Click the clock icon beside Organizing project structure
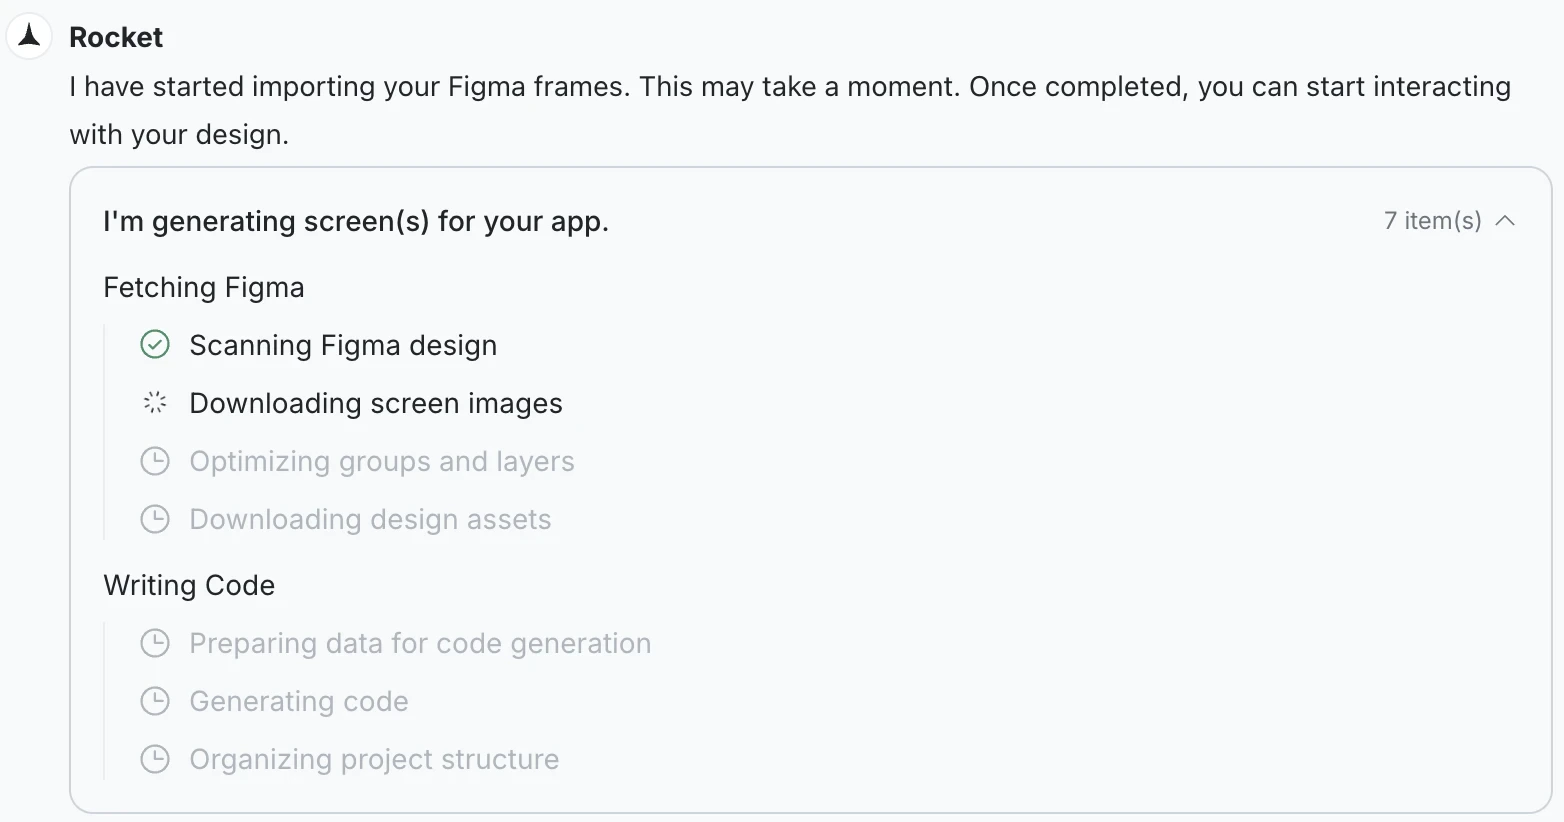Screen dimensions: 1564x822 (155, 758)
